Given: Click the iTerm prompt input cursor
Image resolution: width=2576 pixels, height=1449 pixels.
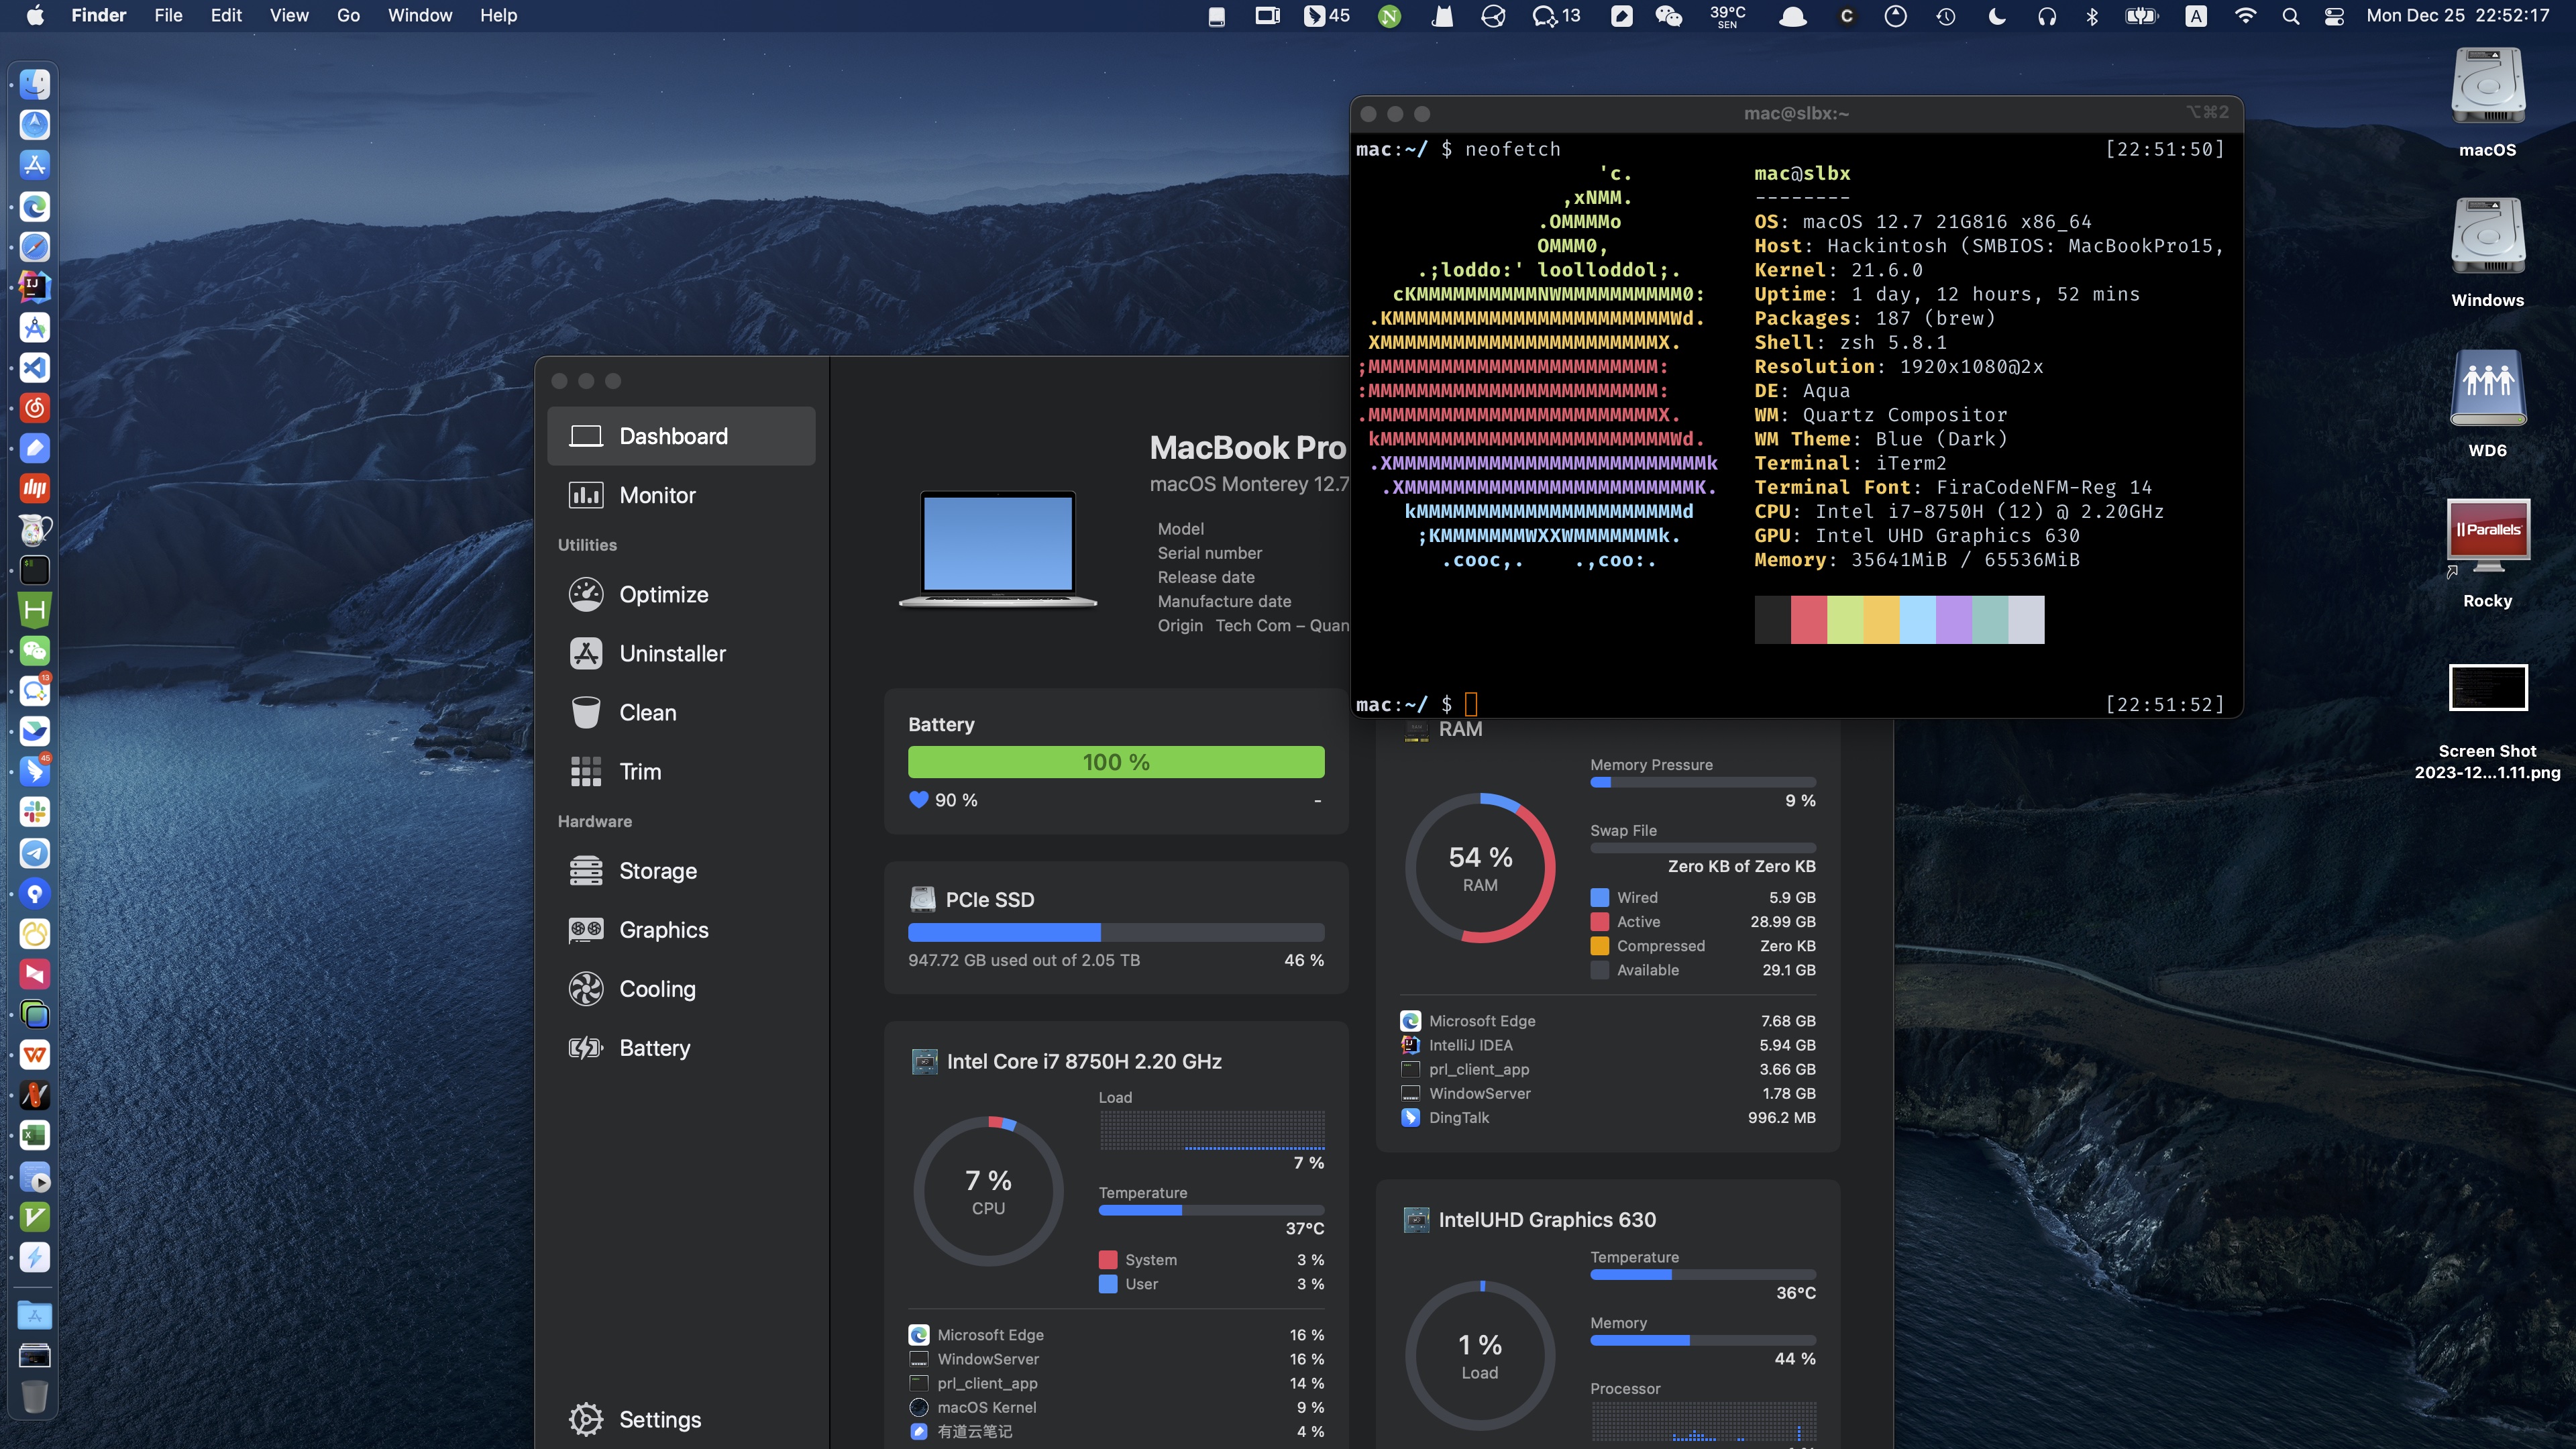Looking at the screenshot, I should (x=1471, y=704).
